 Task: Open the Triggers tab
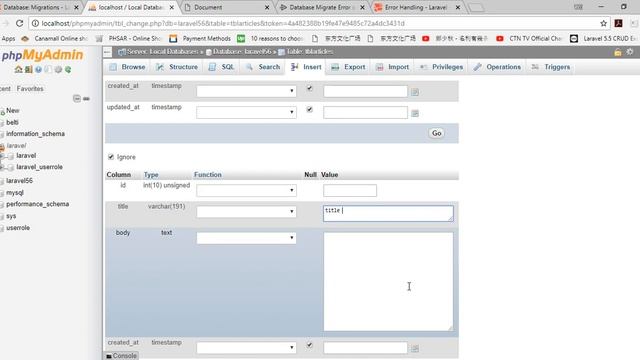click(551, 67)
